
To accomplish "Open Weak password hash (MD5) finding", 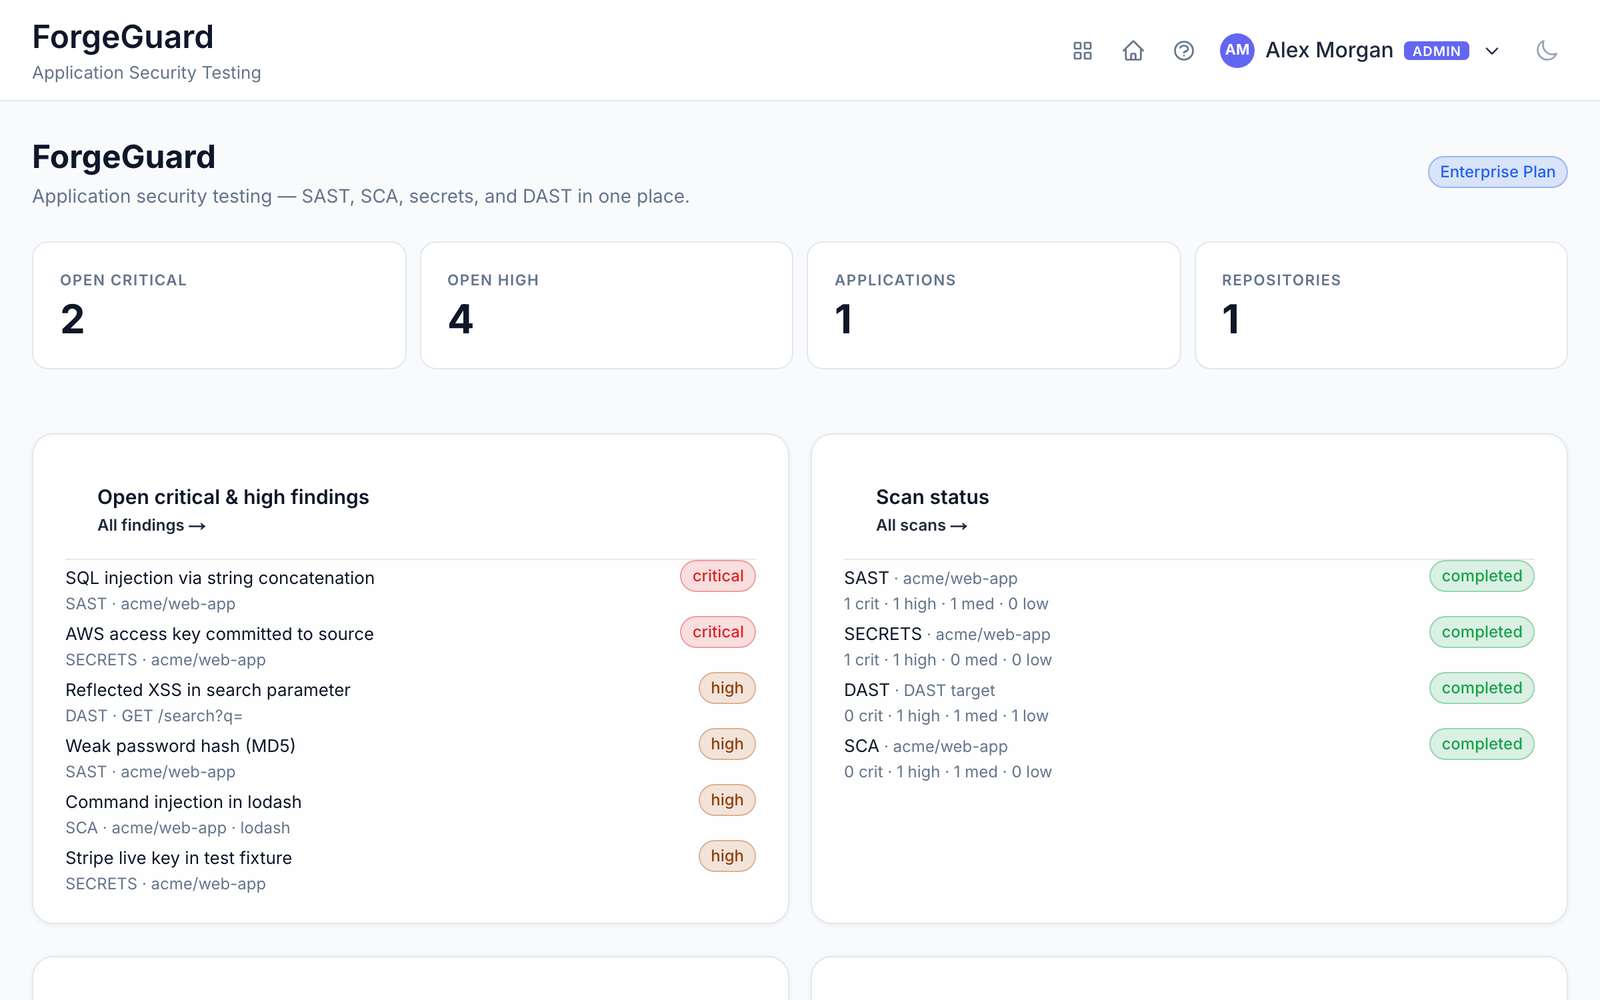I will (x=180, y=746).
